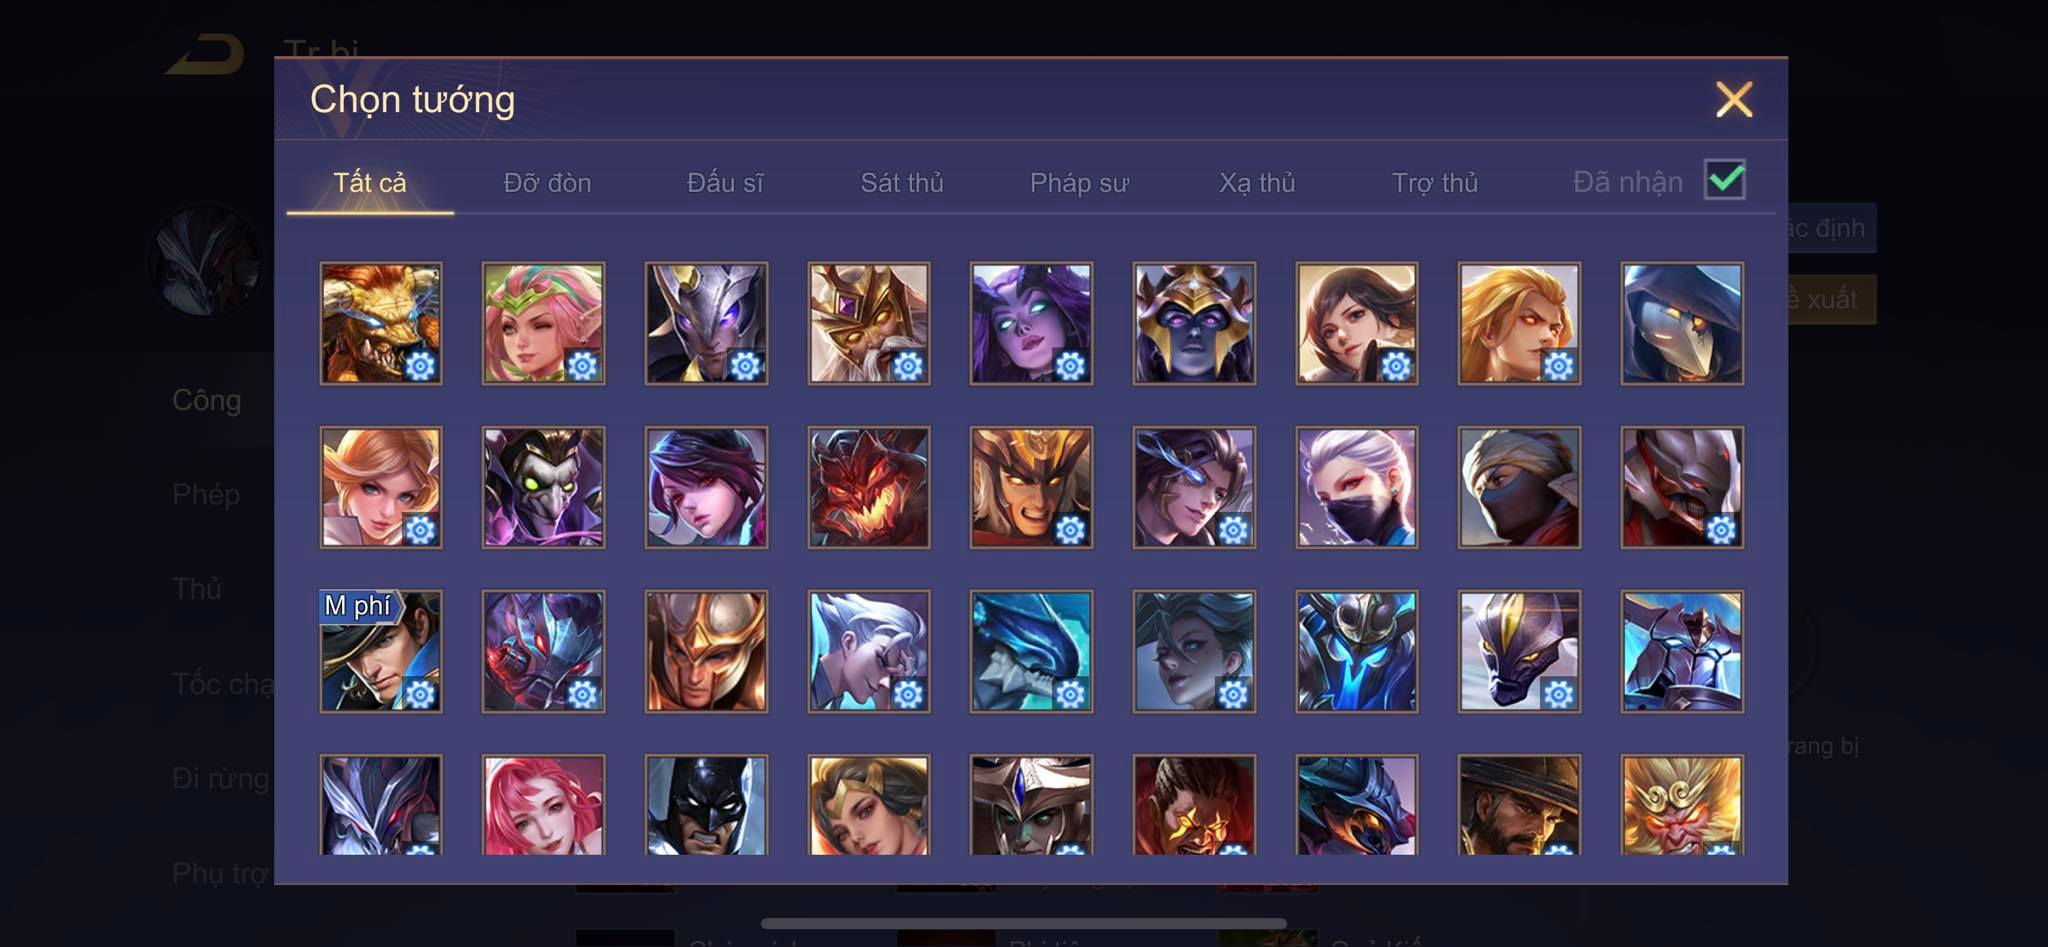
Task: Pick the golden spartan helmet hero
Action: click(x=706, y=651)
